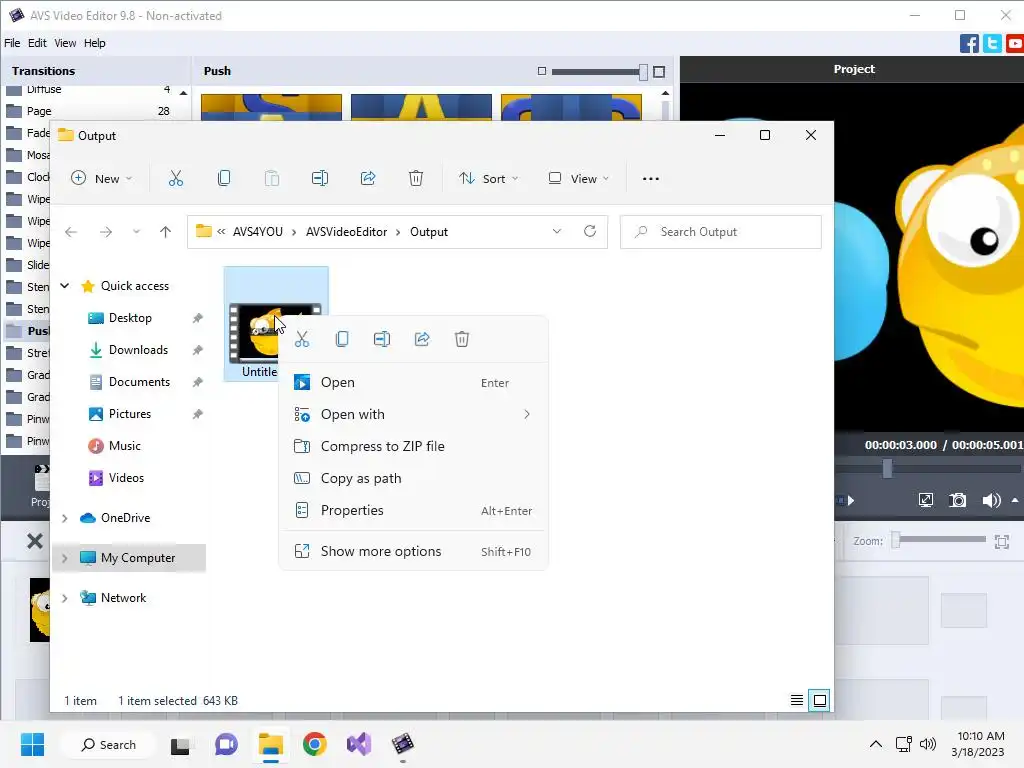Image resolution: width=1024 pixels, height=768 pixels.
Task: Click Rename icon in Explorer toolbar
Action: pos(320,178)
